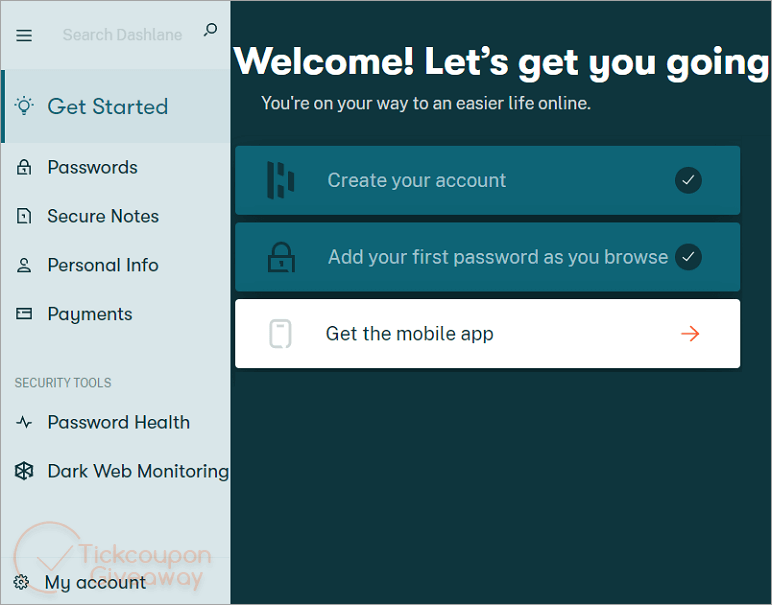Select the Create your account card
The image size is (772, 605).
[487, 180]
